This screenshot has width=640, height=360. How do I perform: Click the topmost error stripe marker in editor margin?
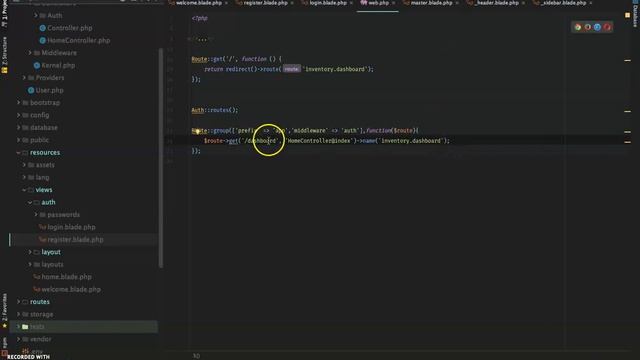[627, 60]
